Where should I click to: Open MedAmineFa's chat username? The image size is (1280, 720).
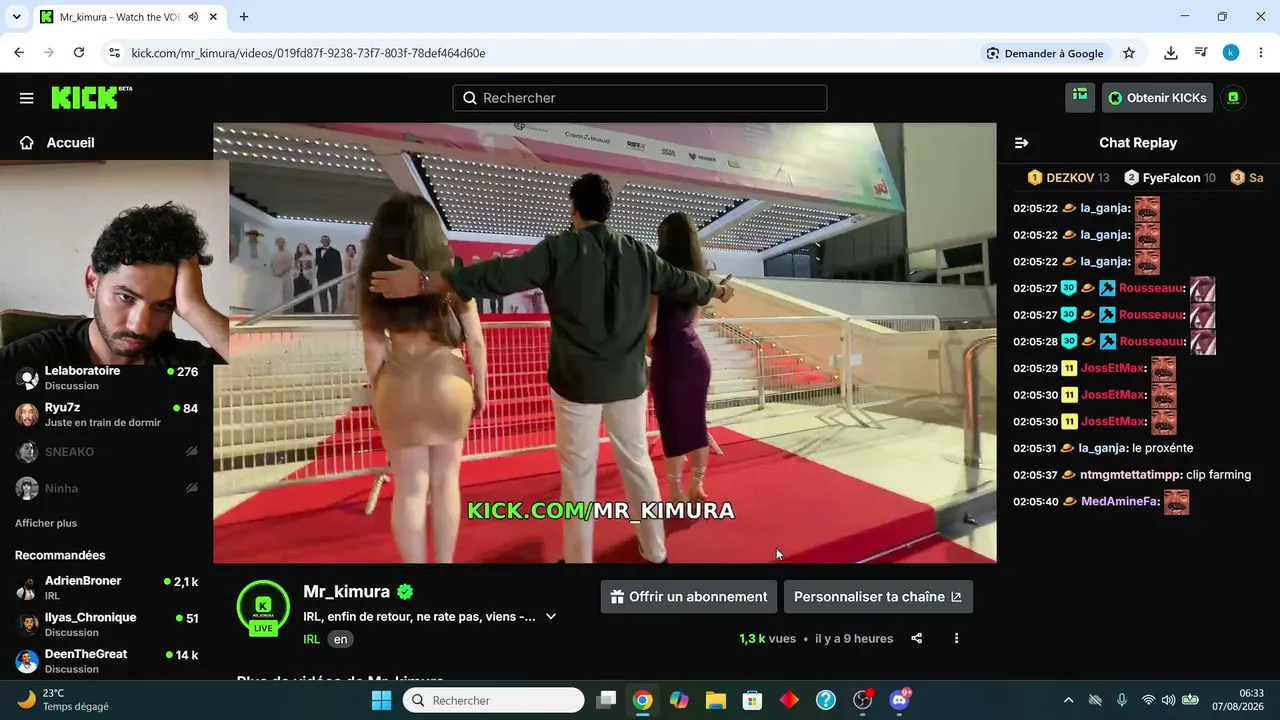[x=1121, y=502]
